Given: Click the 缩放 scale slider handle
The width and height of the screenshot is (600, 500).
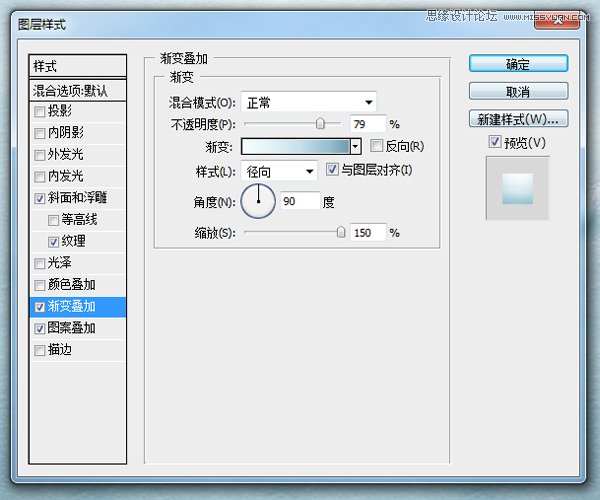Looking at the screenshot, I should coord(341,232).
